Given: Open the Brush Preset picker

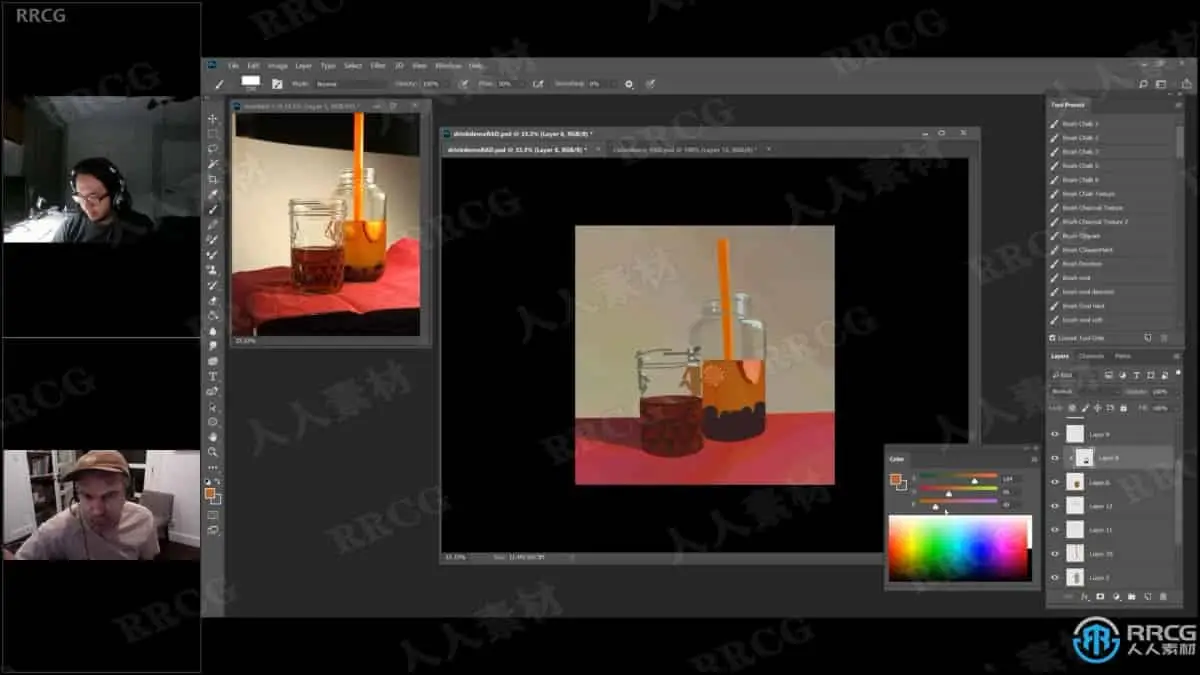Looking at the screenshot, I should [x=251, y=84].
